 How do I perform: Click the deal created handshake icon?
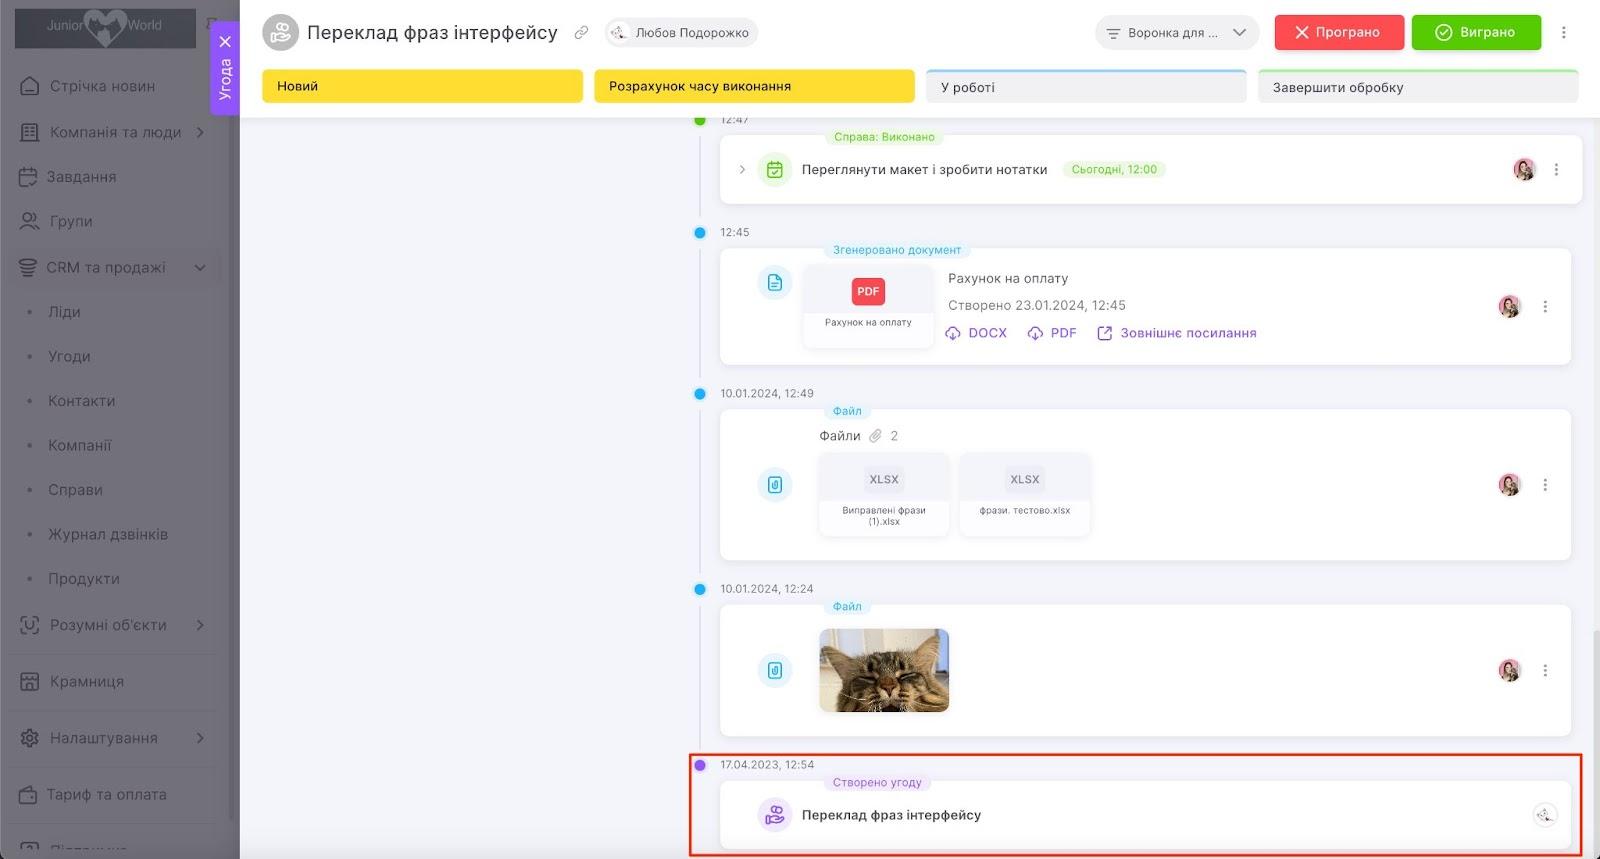pyautogui.click(x=774, y=815)
